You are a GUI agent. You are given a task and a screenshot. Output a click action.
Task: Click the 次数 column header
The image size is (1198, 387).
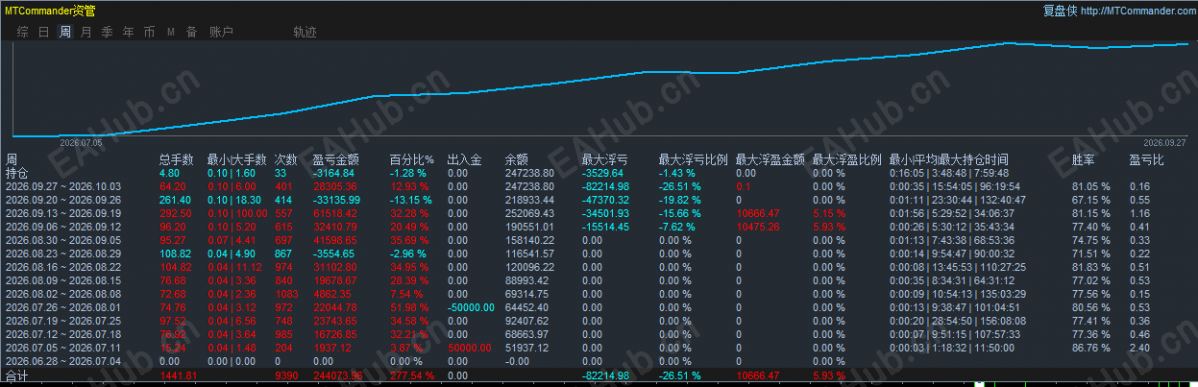pos(285,160)
